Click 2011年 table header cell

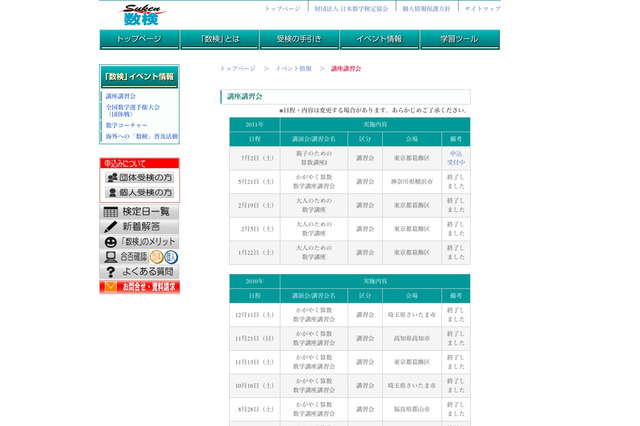click(x=255, y=124)
